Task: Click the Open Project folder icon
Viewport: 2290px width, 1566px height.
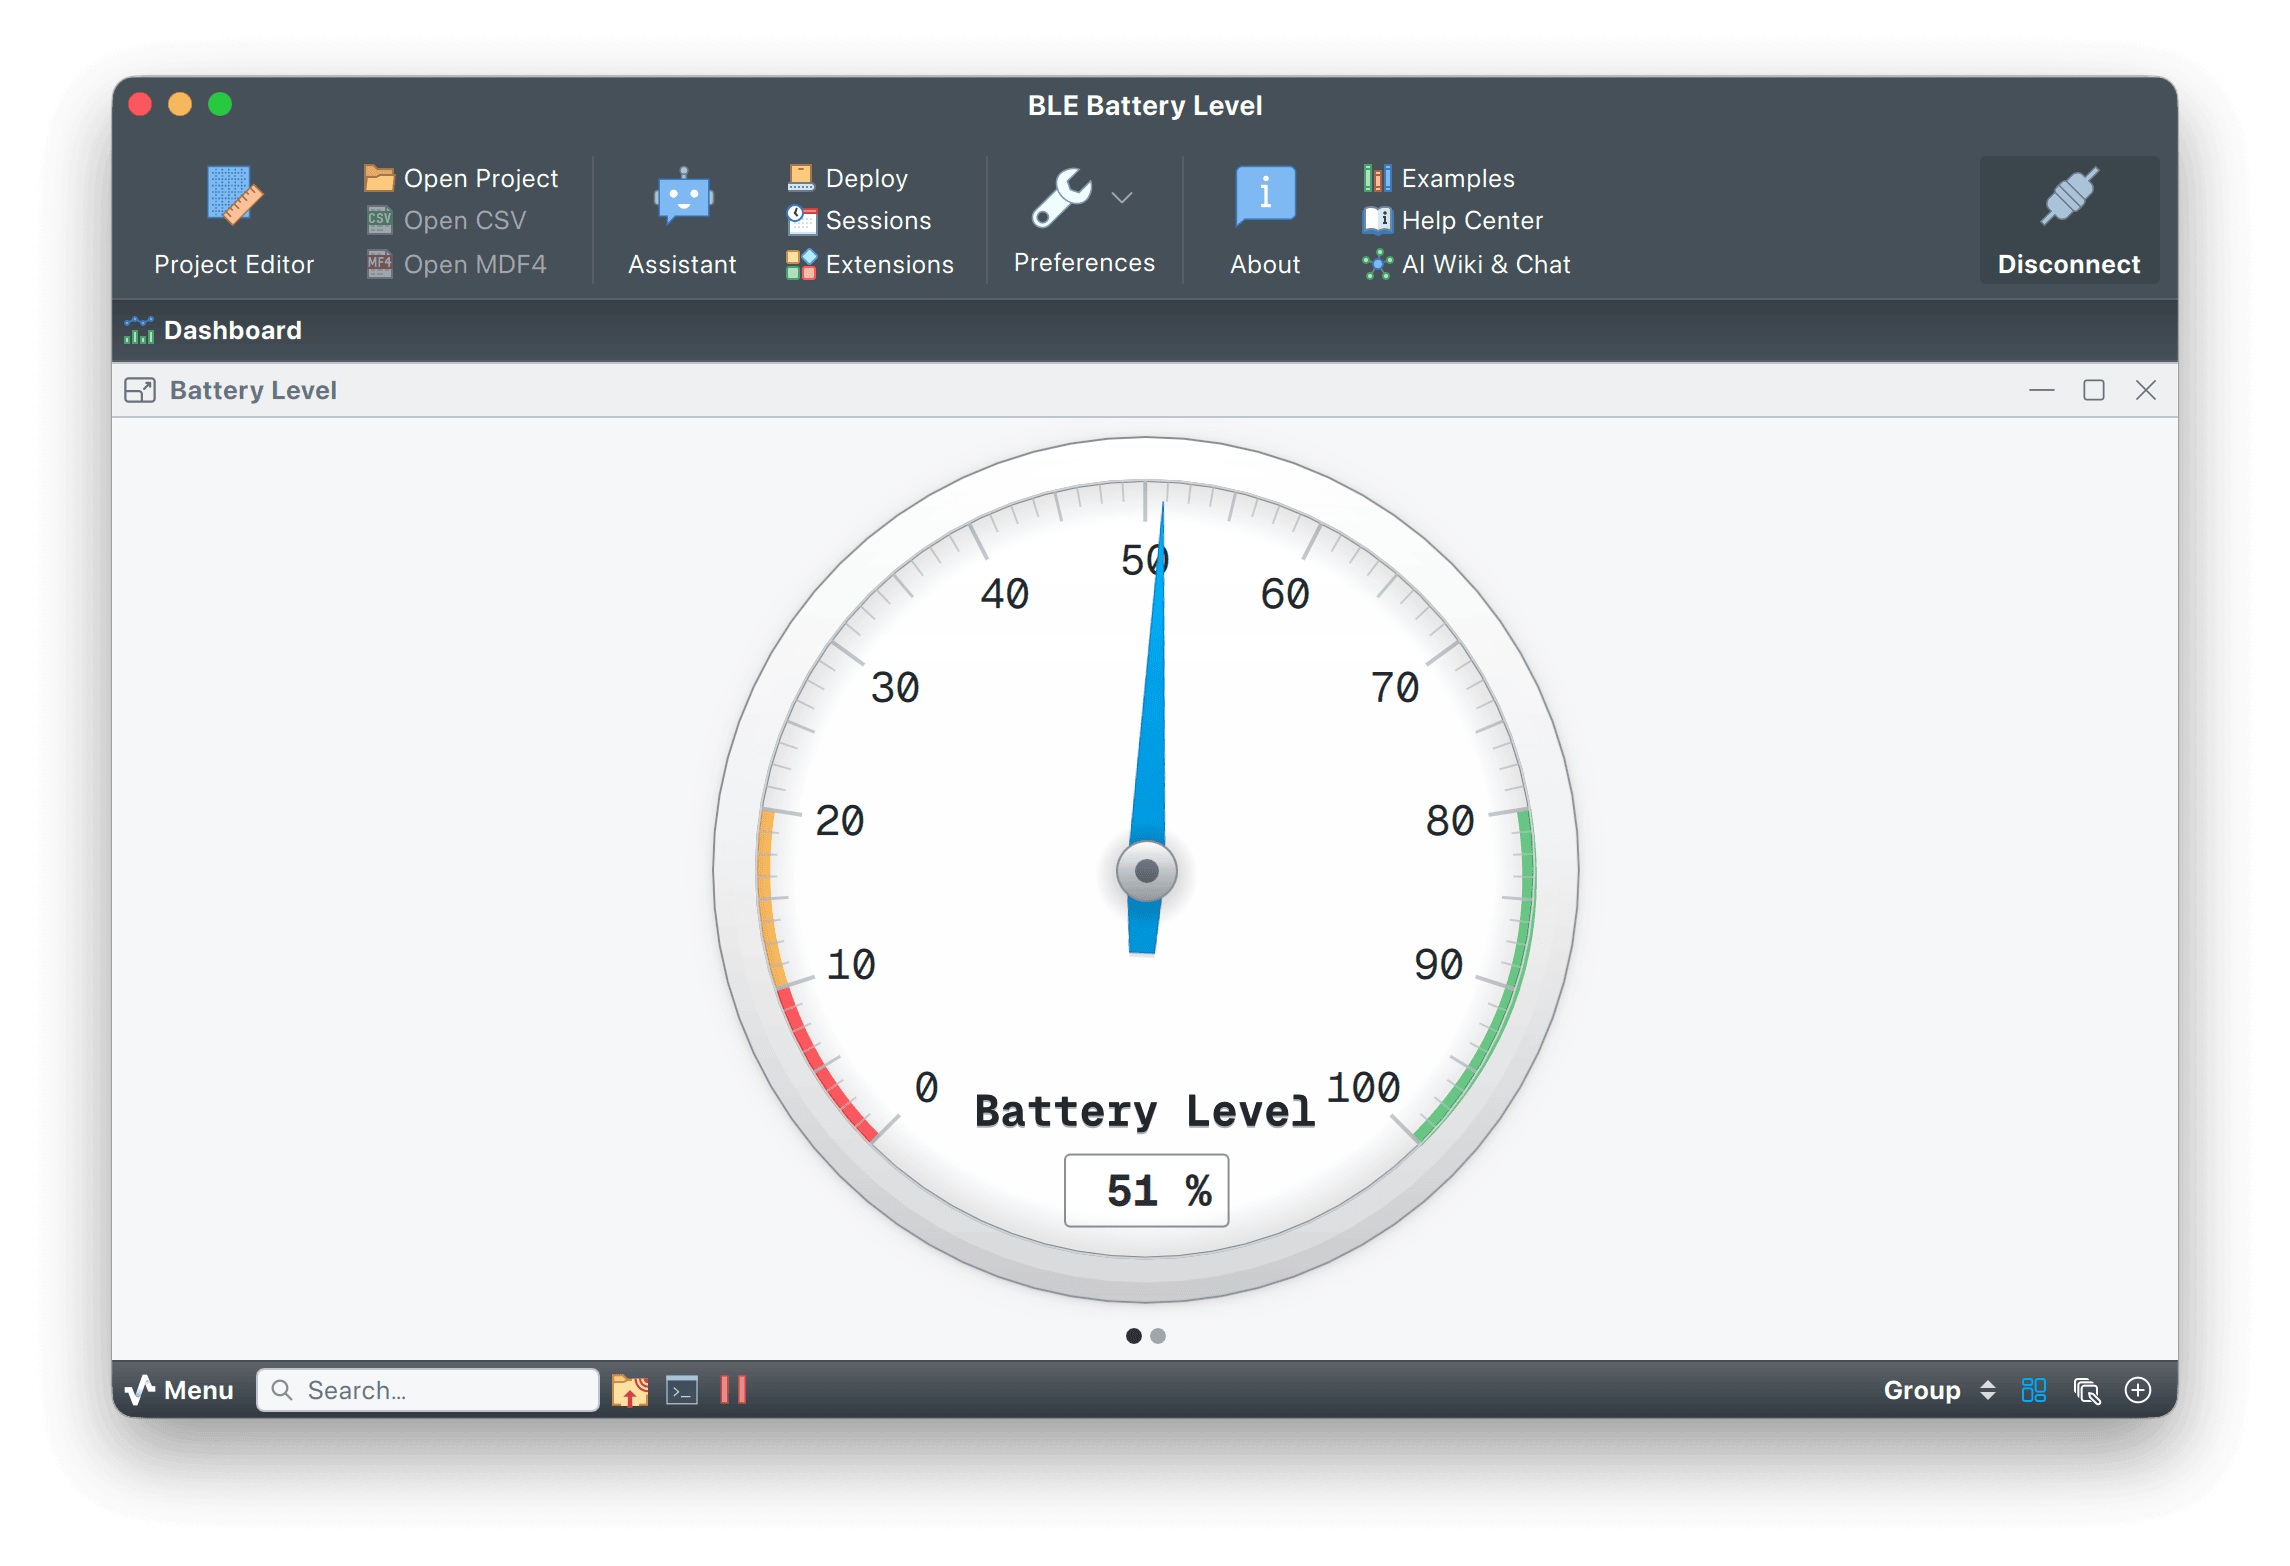Action: pos(379,178)
